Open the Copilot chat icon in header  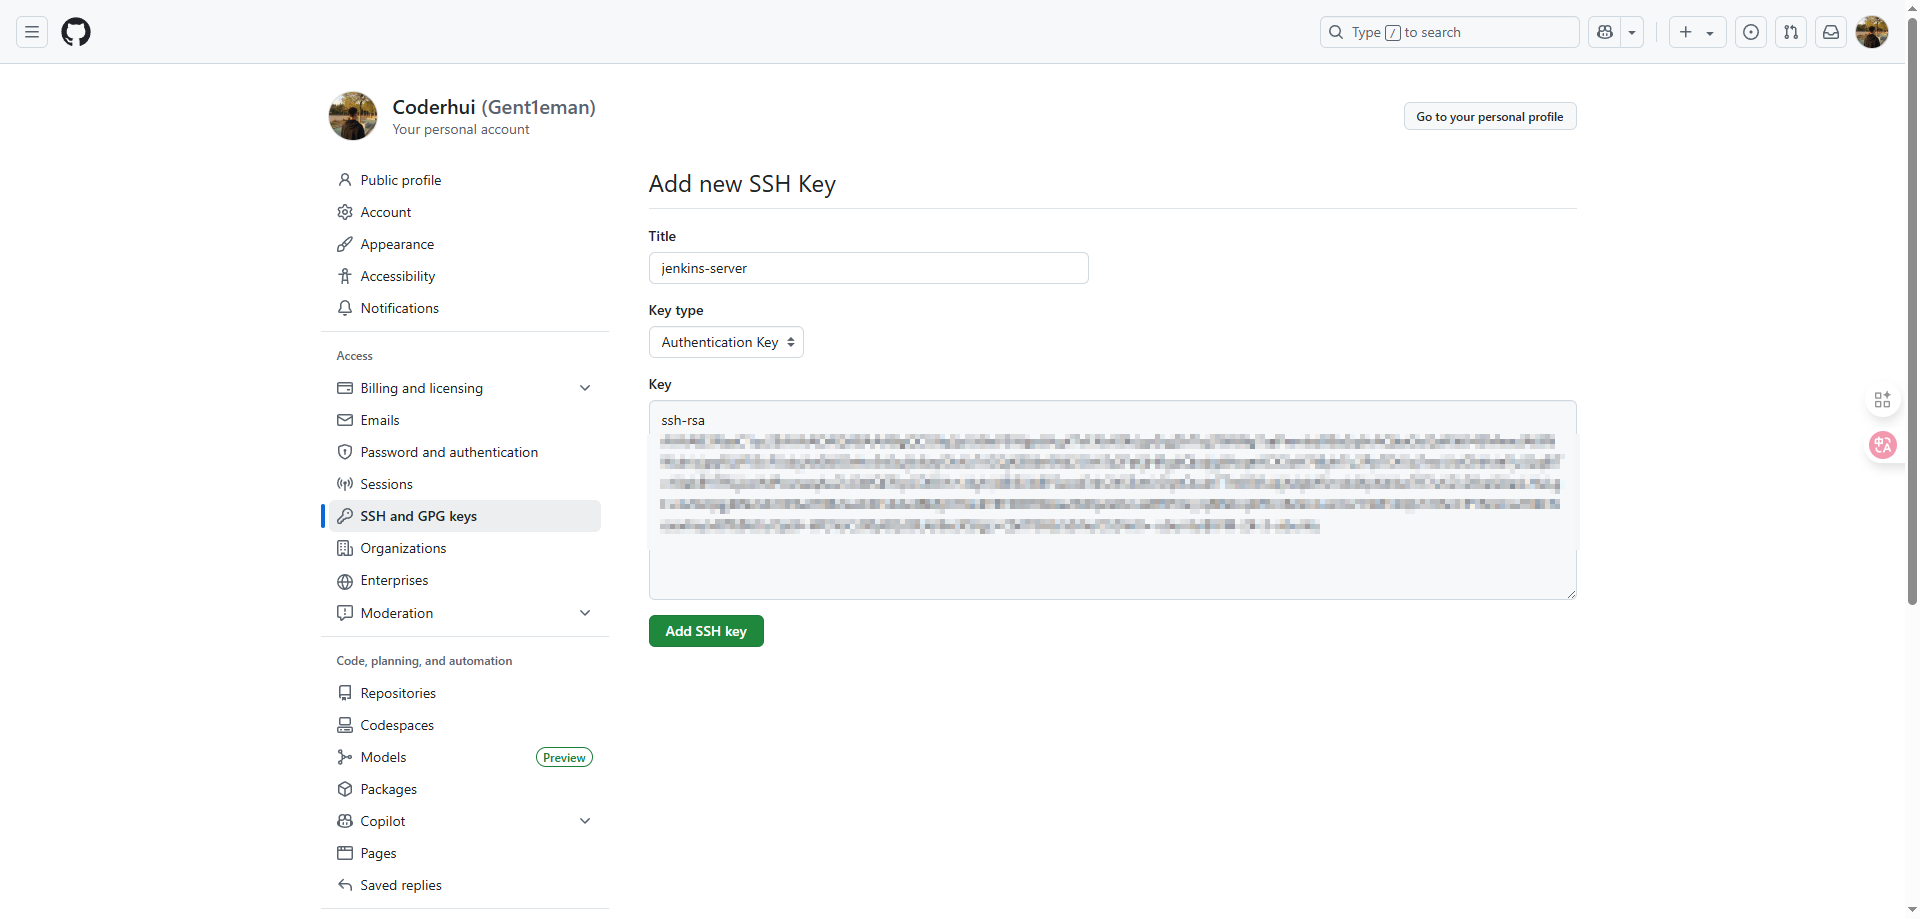pos(1605,32)
